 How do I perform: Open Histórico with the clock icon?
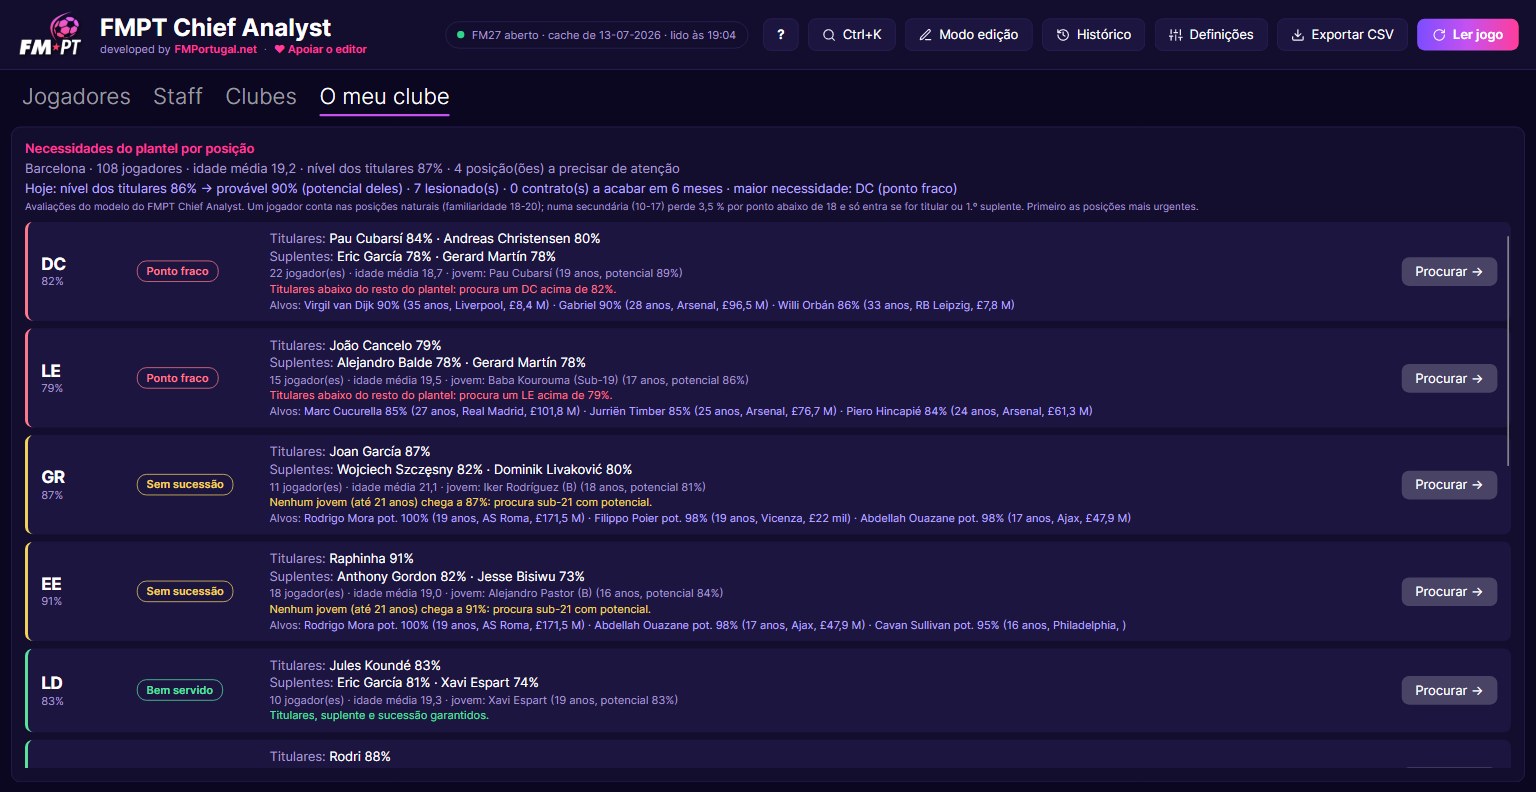click(x=1093, y=34)
